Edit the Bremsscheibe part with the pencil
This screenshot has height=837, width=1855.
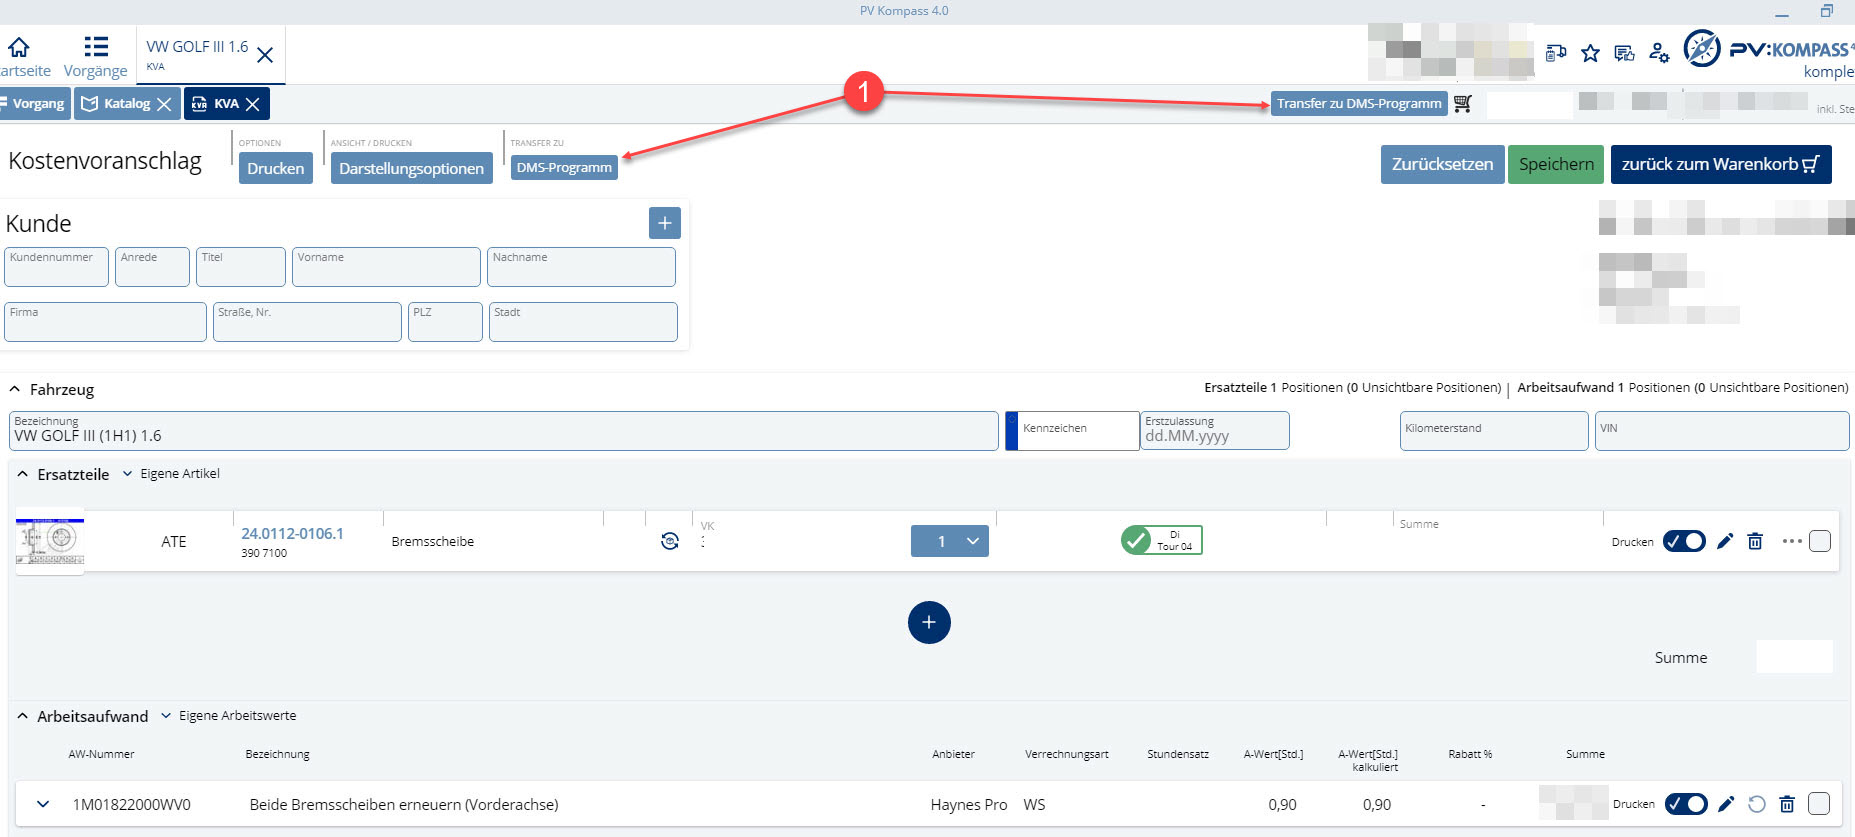1725,541
